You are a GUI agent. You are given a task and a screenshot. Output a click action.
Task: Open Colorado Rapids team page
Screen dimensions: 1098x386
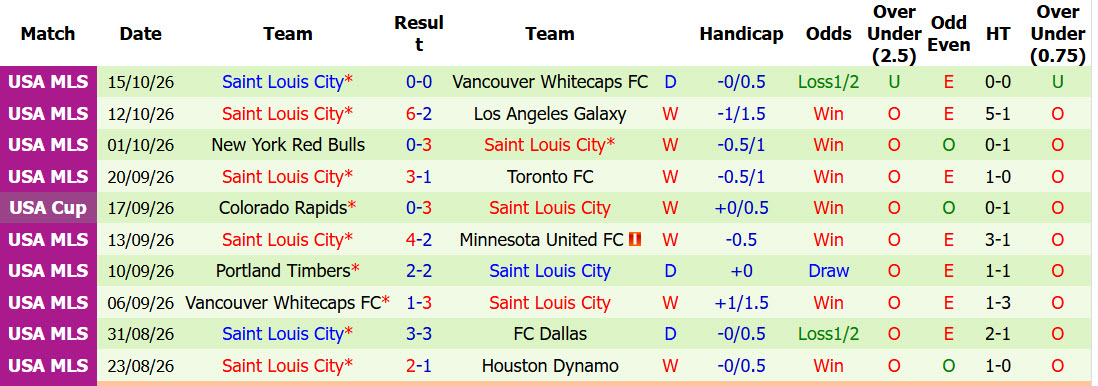283,208
